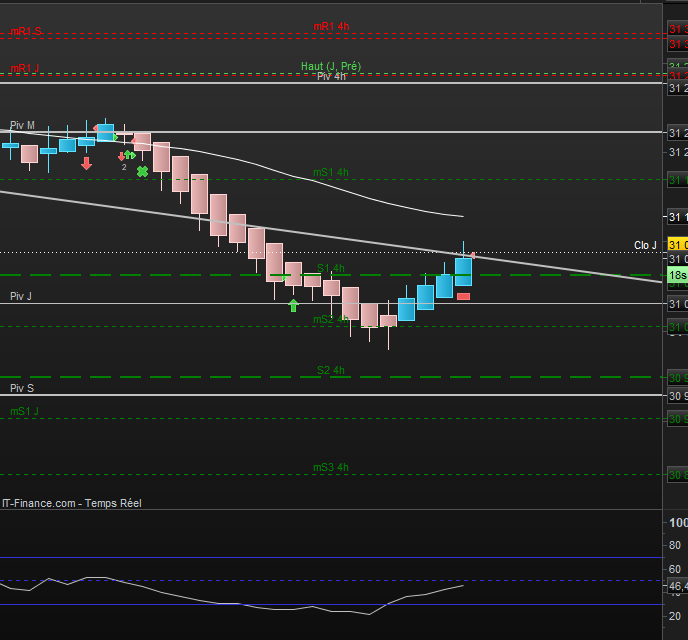Click the red rectangle under last candle

pos(463,297)
